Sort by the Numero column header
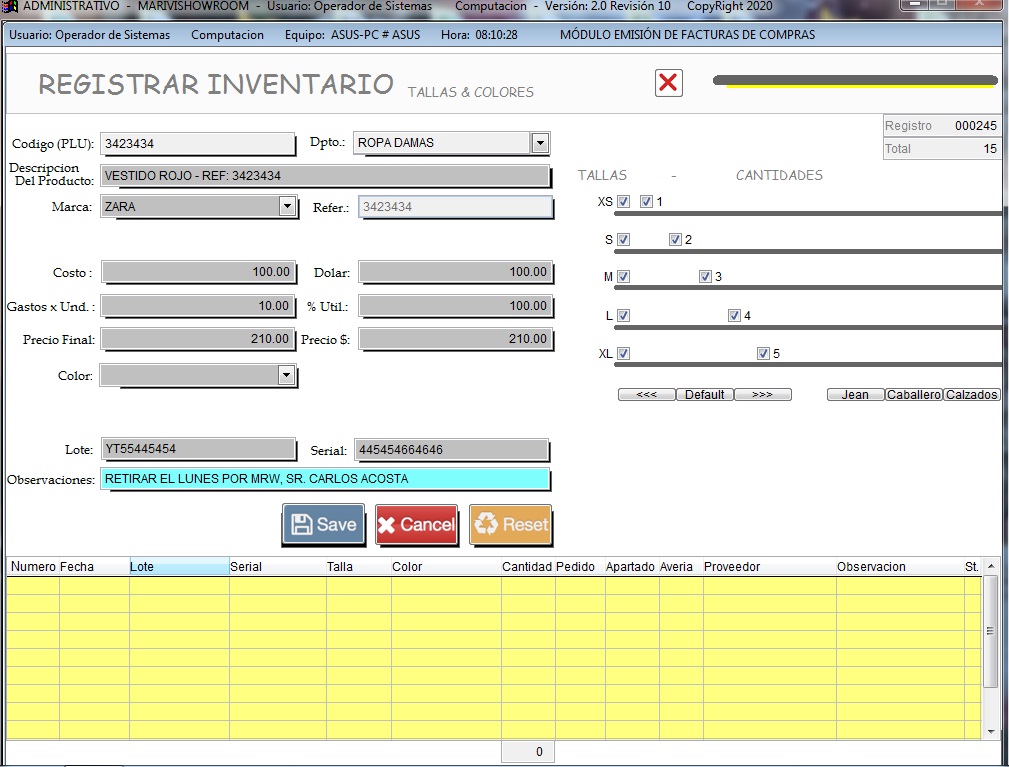Screen dimensions: 1009x767 (33, 567)
